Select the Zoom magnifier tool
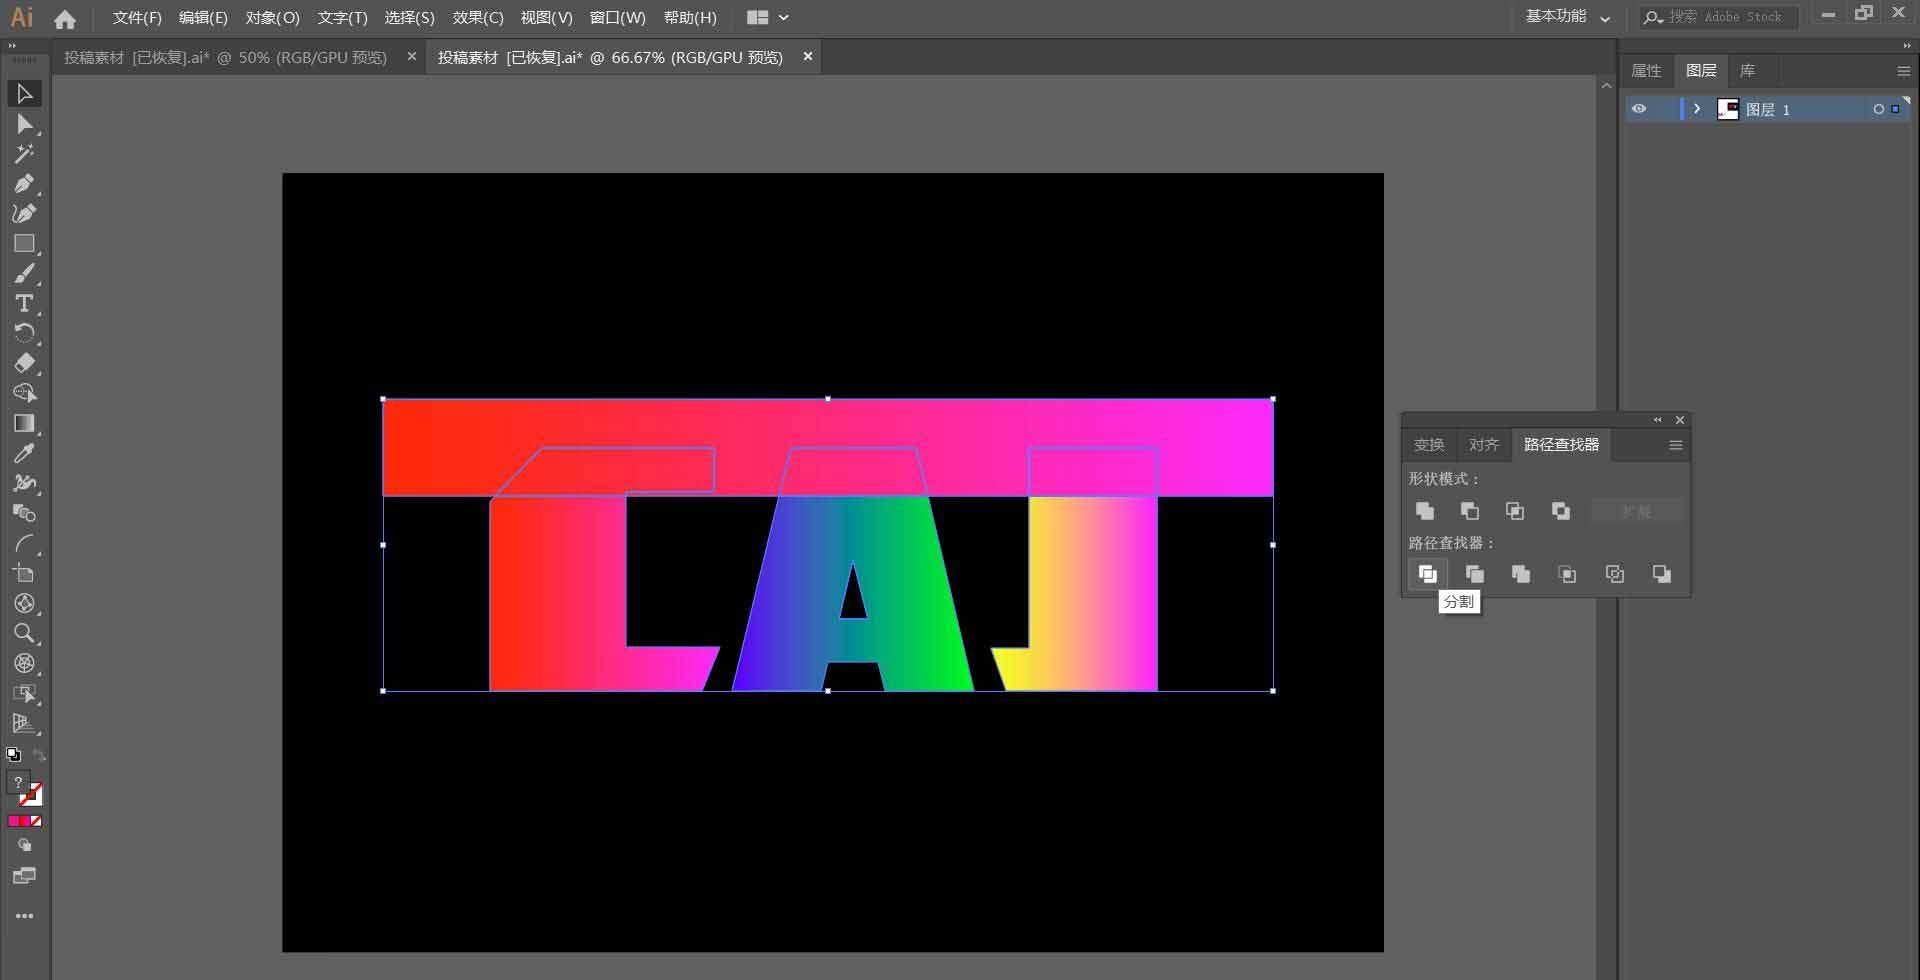The image size is (1920, 980). click(24, 633)
